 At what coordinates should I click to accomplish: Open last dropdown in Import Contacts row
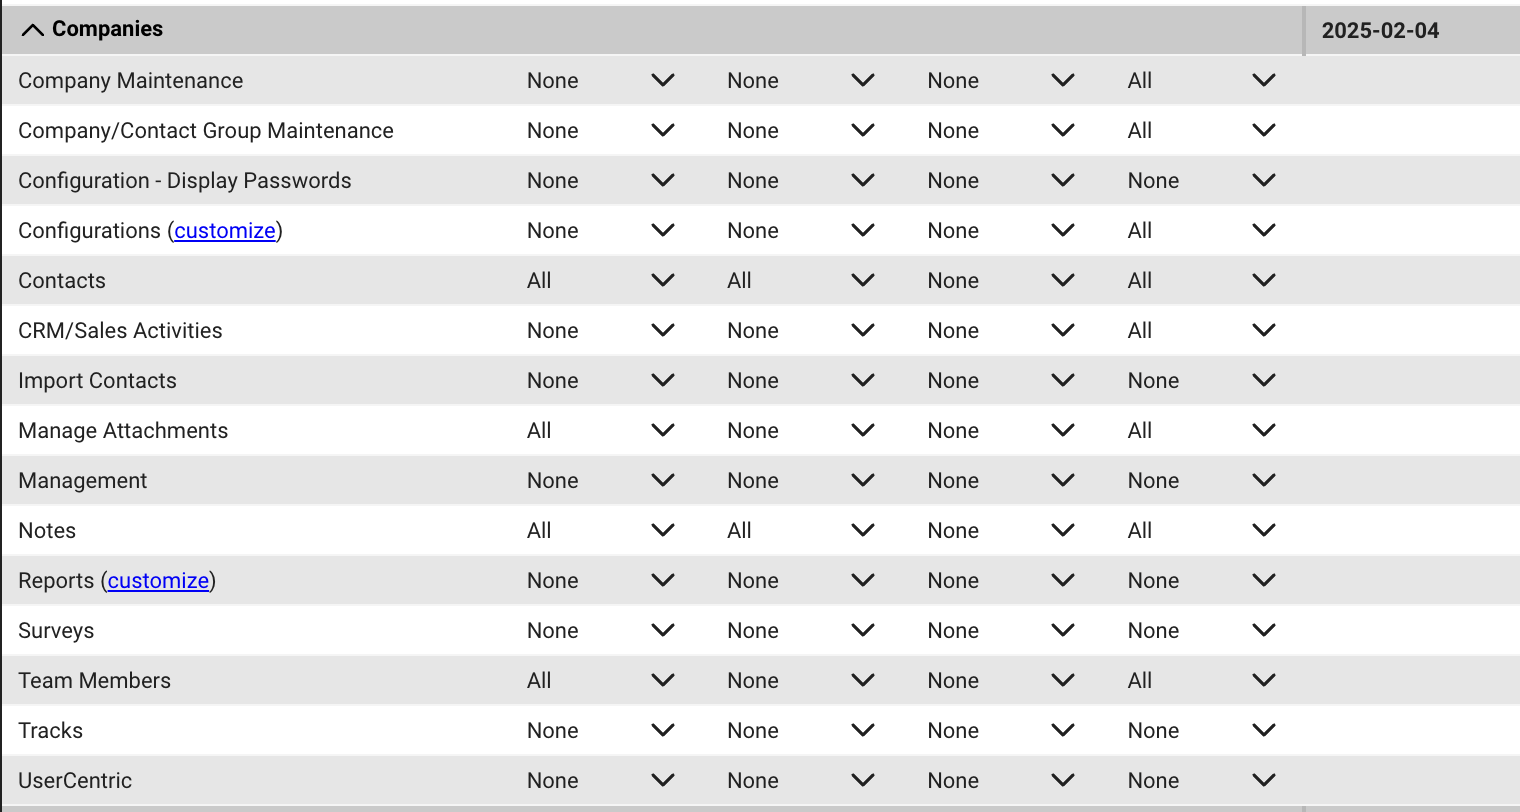pos(1200,381)
